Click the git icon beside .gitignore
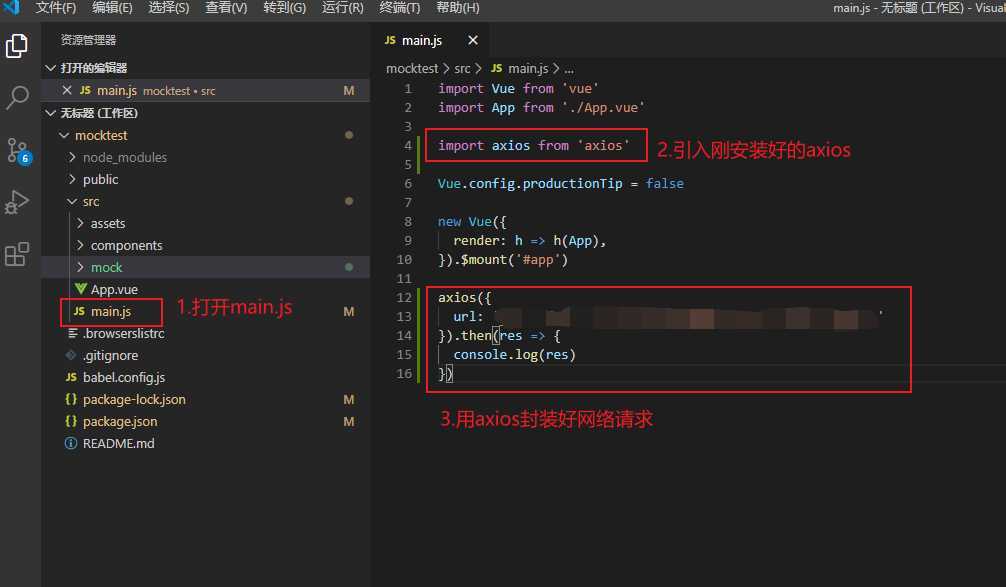1006x587 pixels. point(71,355)
